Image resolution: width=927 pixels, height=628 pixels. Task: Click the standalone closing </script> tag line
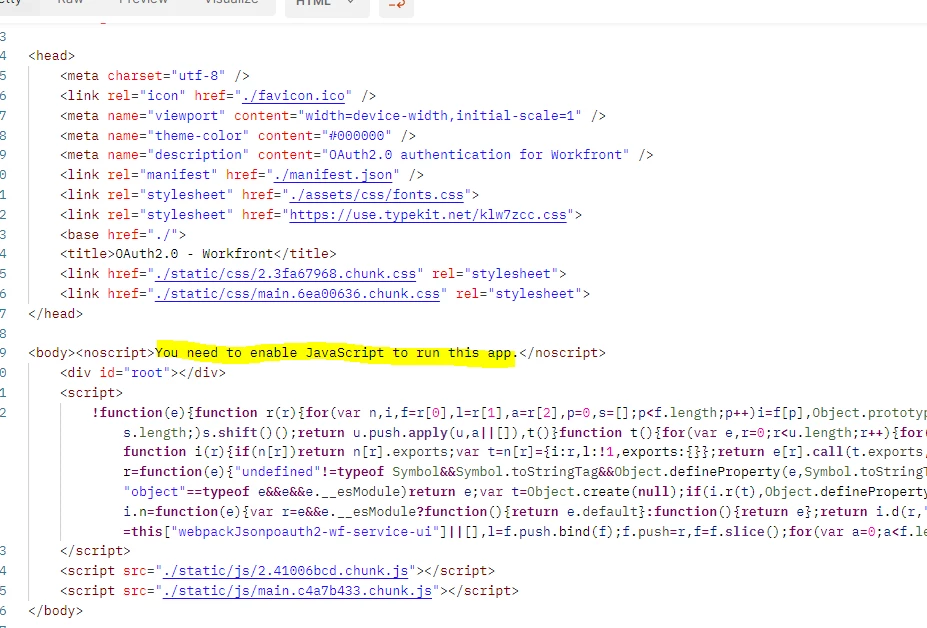point(95,551)
